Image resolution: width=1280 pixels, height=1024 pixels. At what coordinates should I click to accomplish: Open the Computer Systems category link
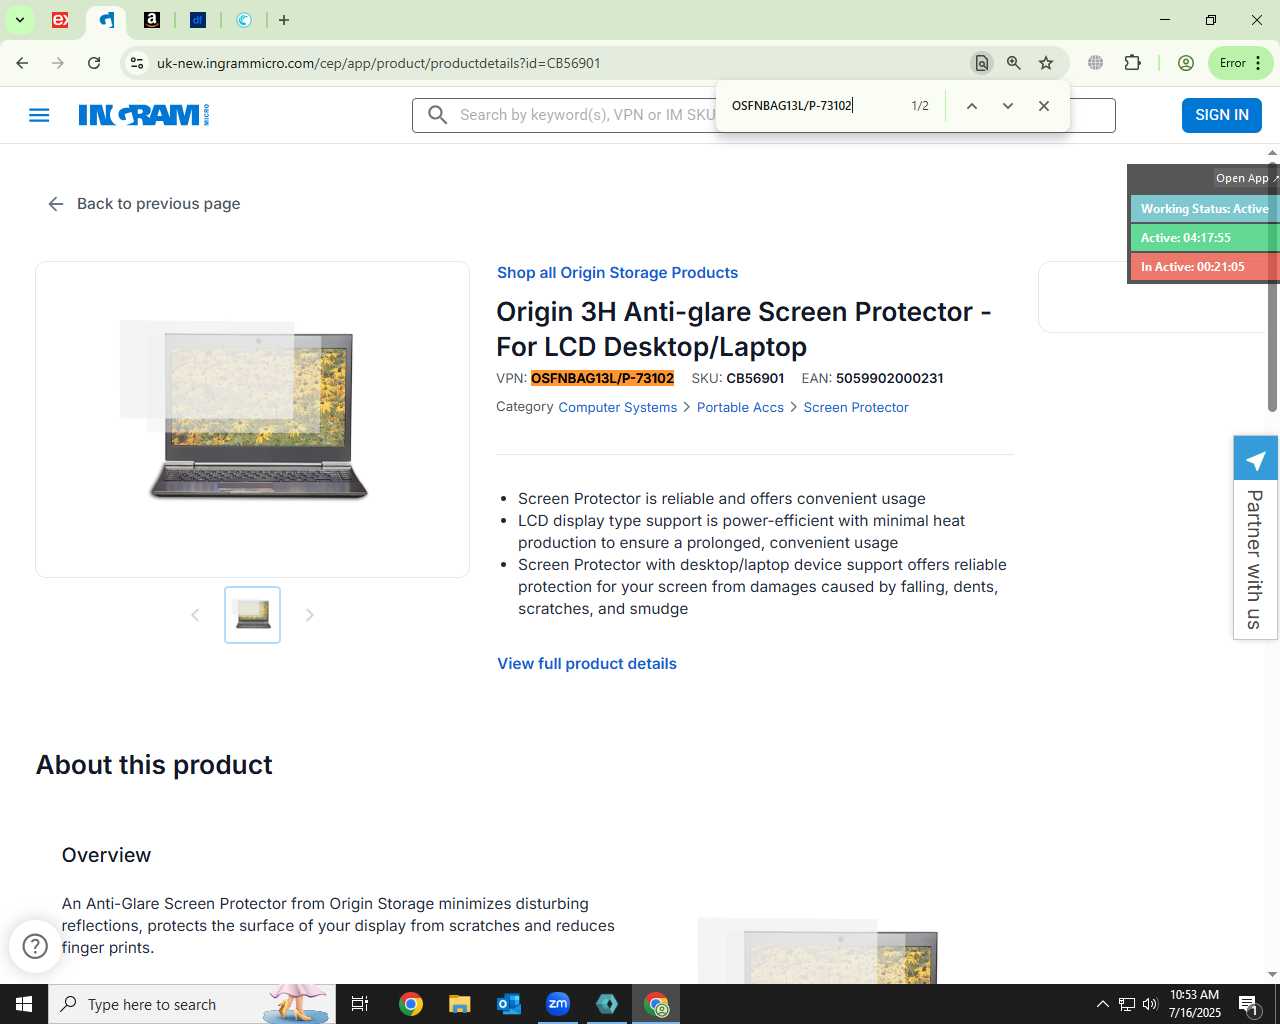pyautogui.click(x=617, y=407)
